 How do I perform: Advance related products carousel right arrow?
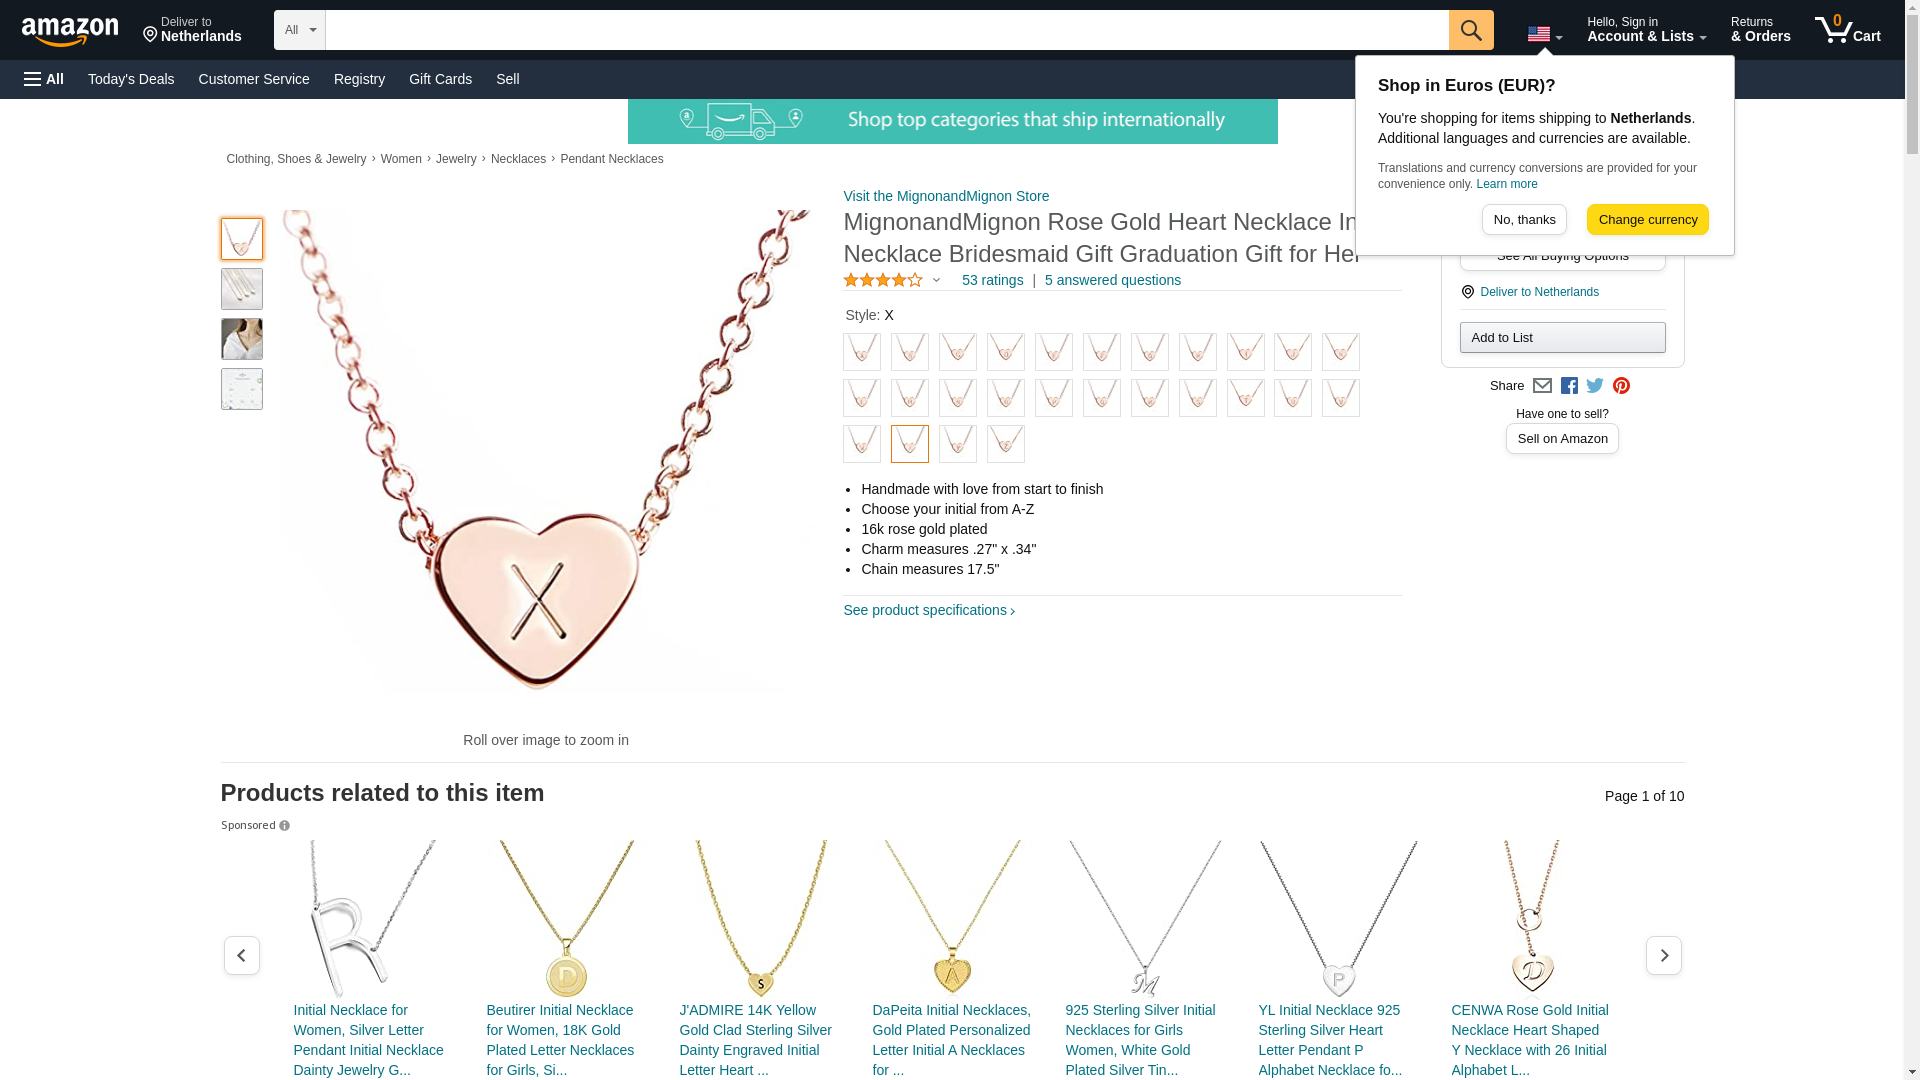tap(1663, 956)
